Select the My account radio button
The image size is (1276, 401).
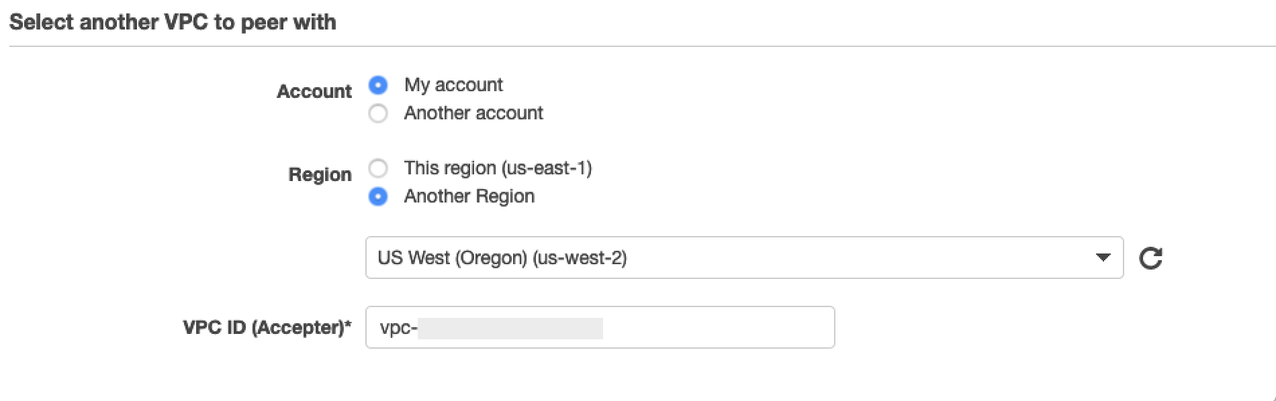(x=378, y=85)
